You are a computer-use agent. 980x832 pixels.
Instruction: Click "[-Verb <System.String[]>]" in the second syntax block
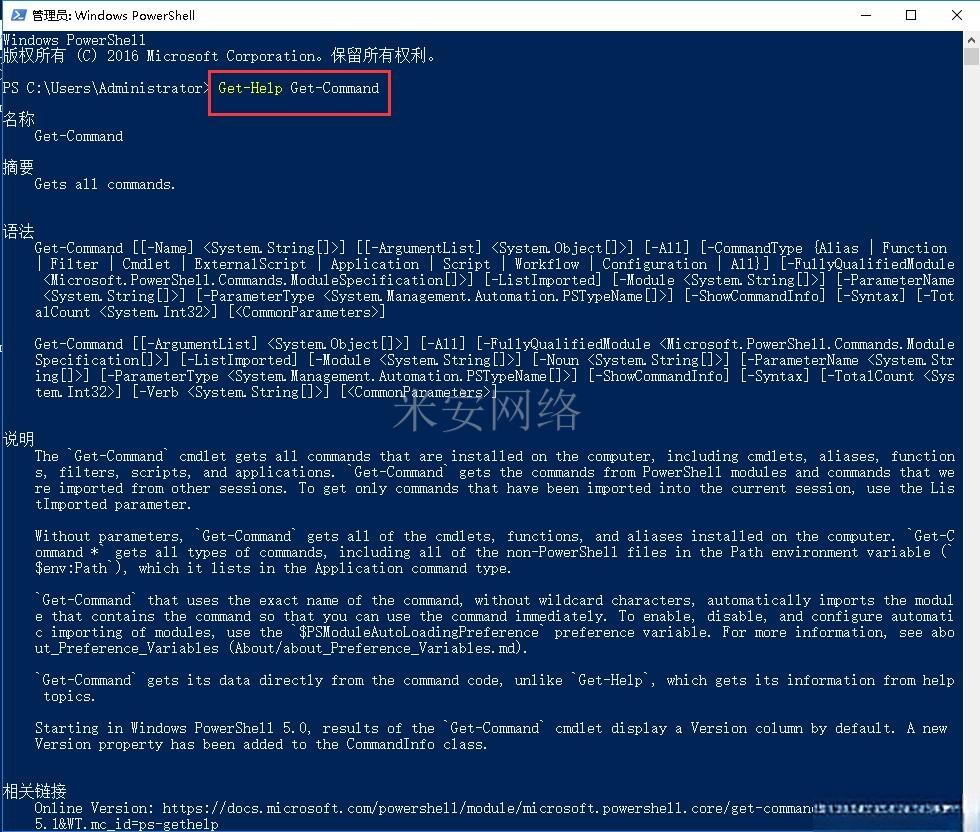pyautogui.click(x=231, y=393)
